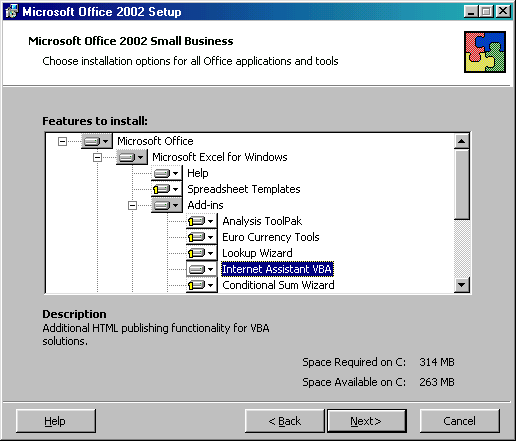Collapse the Microsoft Excel for Windows node
The width and height of the screenshot is (516, 441).
pos(97,157)
